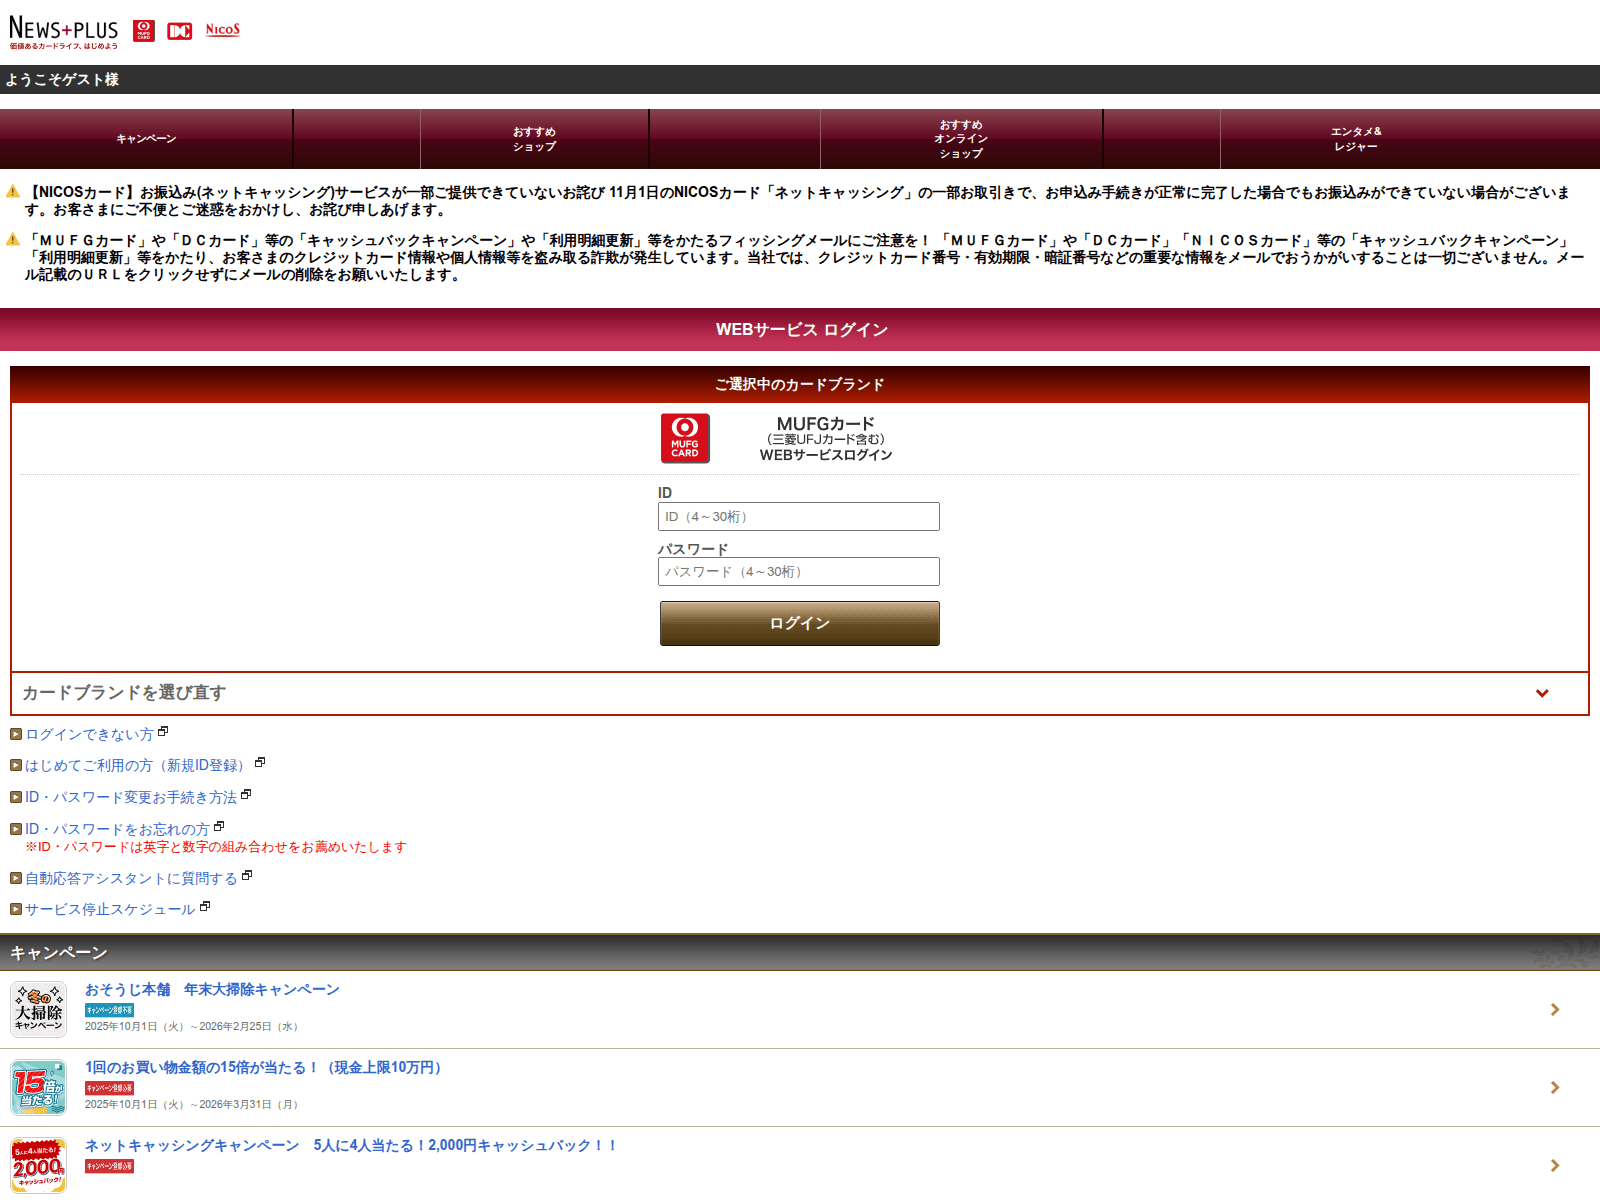This screenshot has height=1200, width=1600.
Task: Open the おすすめオンラインショップ menu tab
Action: point(961,139)
